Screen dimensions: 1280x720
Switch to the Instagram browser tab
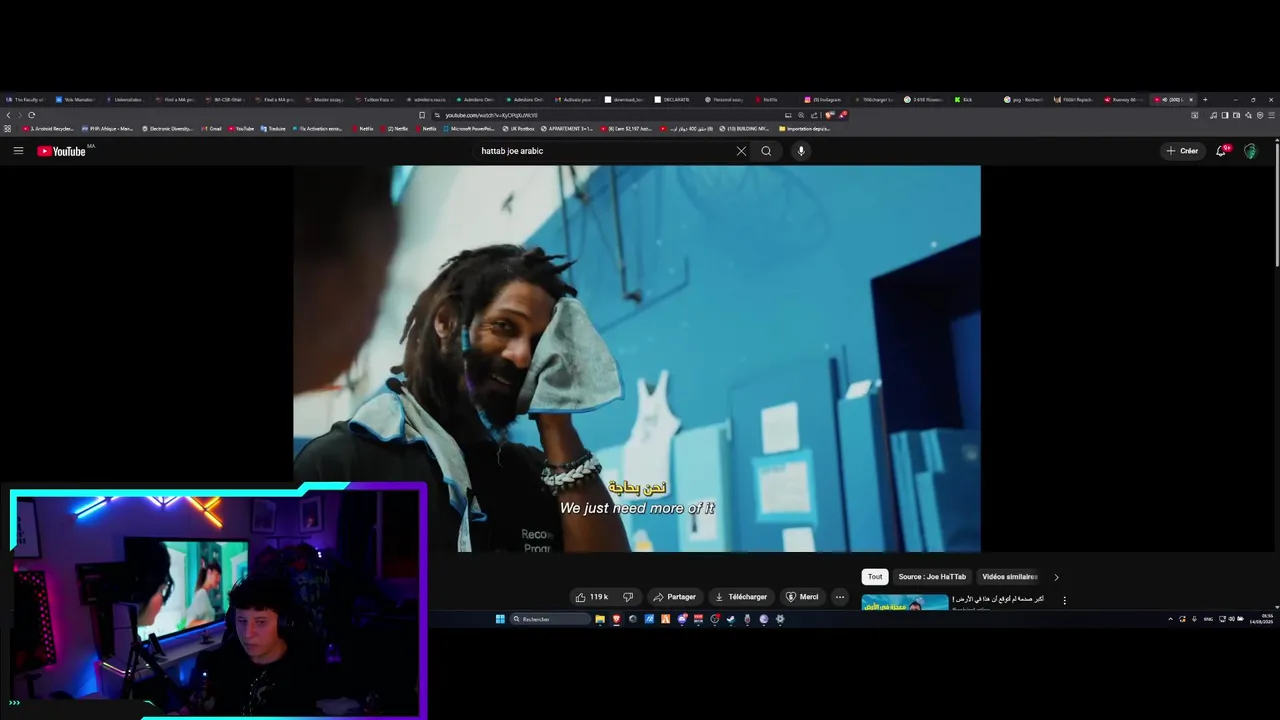coord(825,99)
